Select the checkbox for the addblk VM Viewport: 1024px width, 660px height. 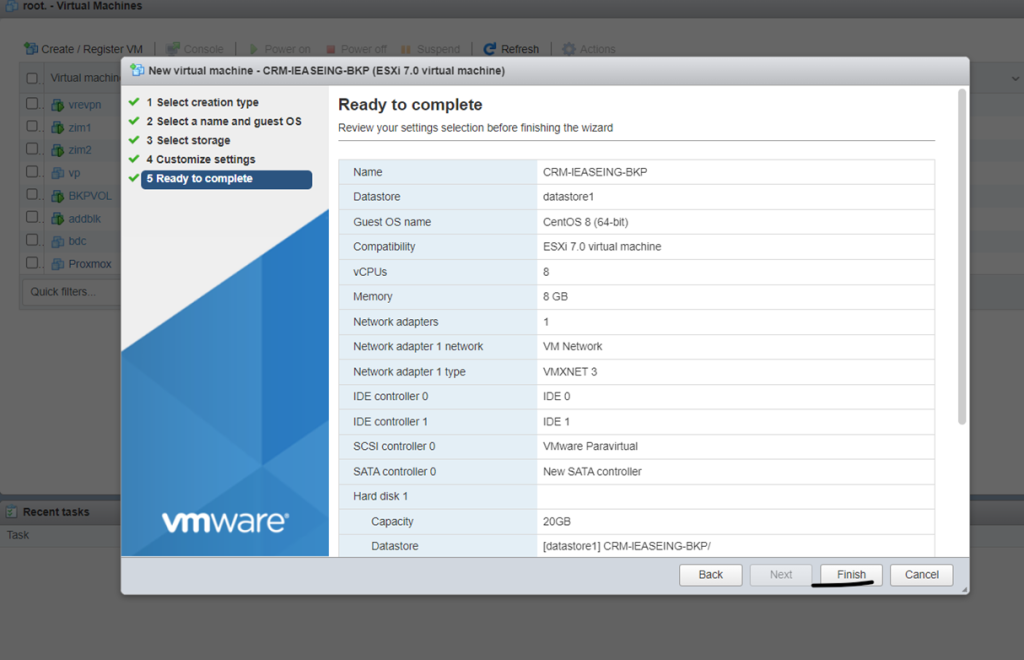[32, 218]
